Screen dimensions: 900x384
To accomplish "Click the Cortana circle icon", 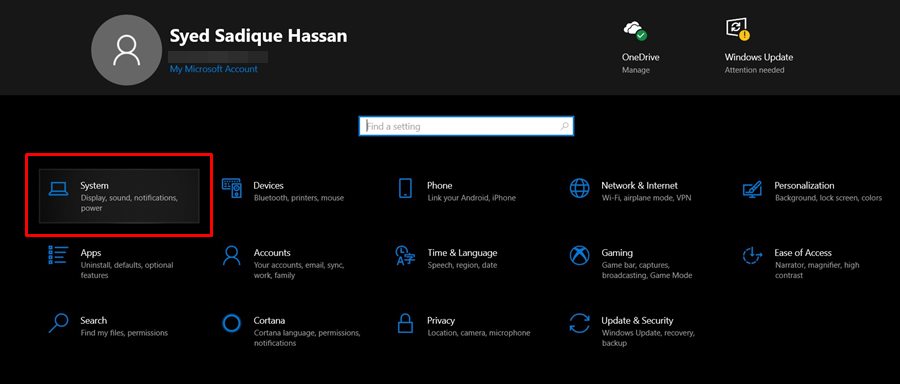I will (231, 323).
